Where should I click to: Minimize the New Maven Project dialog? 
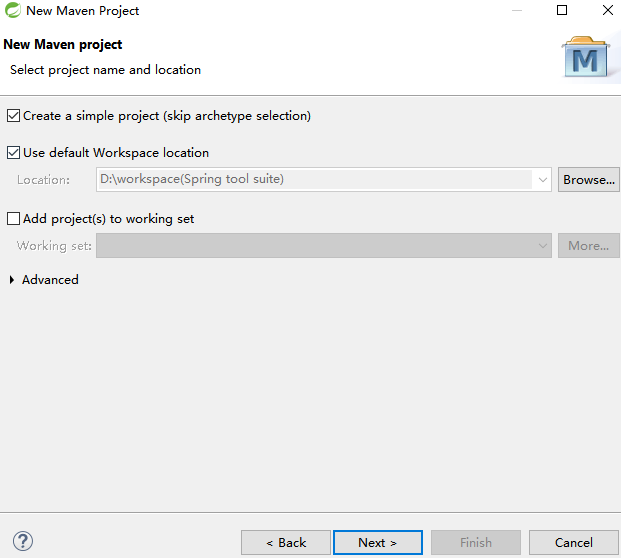[517, 10]
